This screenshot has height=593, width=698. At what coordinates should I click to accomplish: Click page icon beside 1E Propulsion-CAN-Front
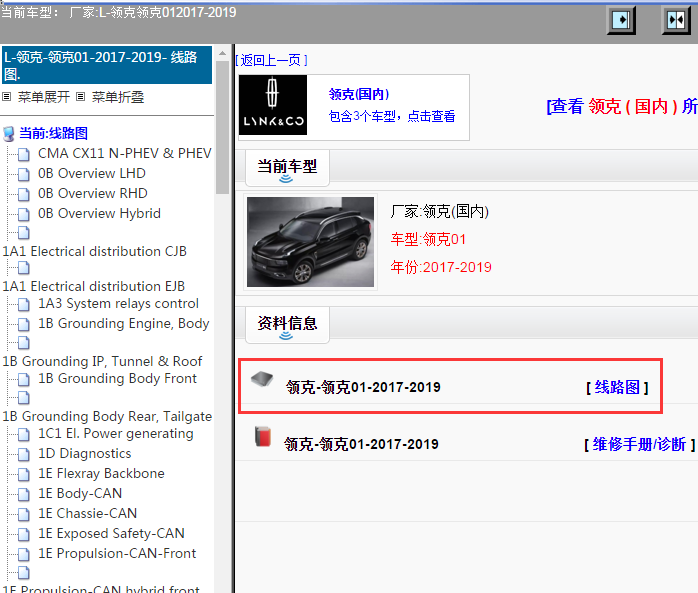pyautogui.click(x=24, y=554)
